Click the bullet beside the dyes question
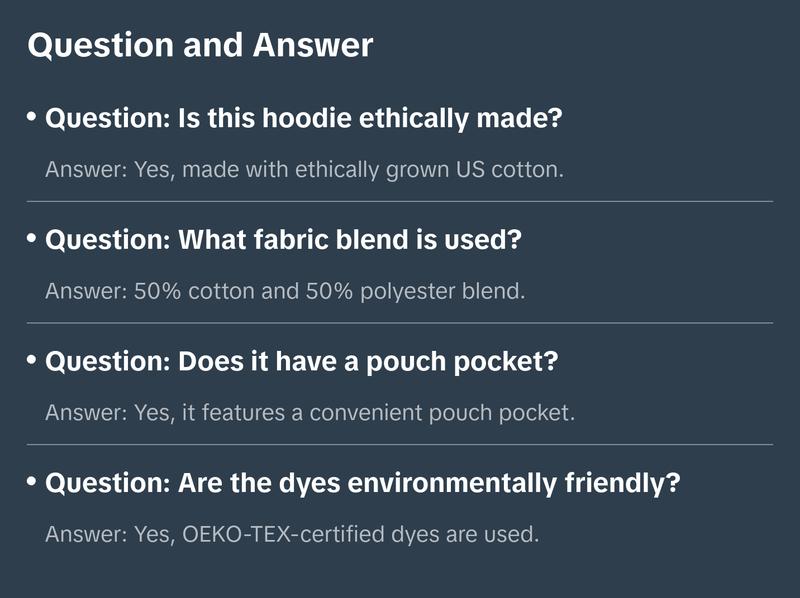Screen dimensions: 800x598 [x=32, y=483]
